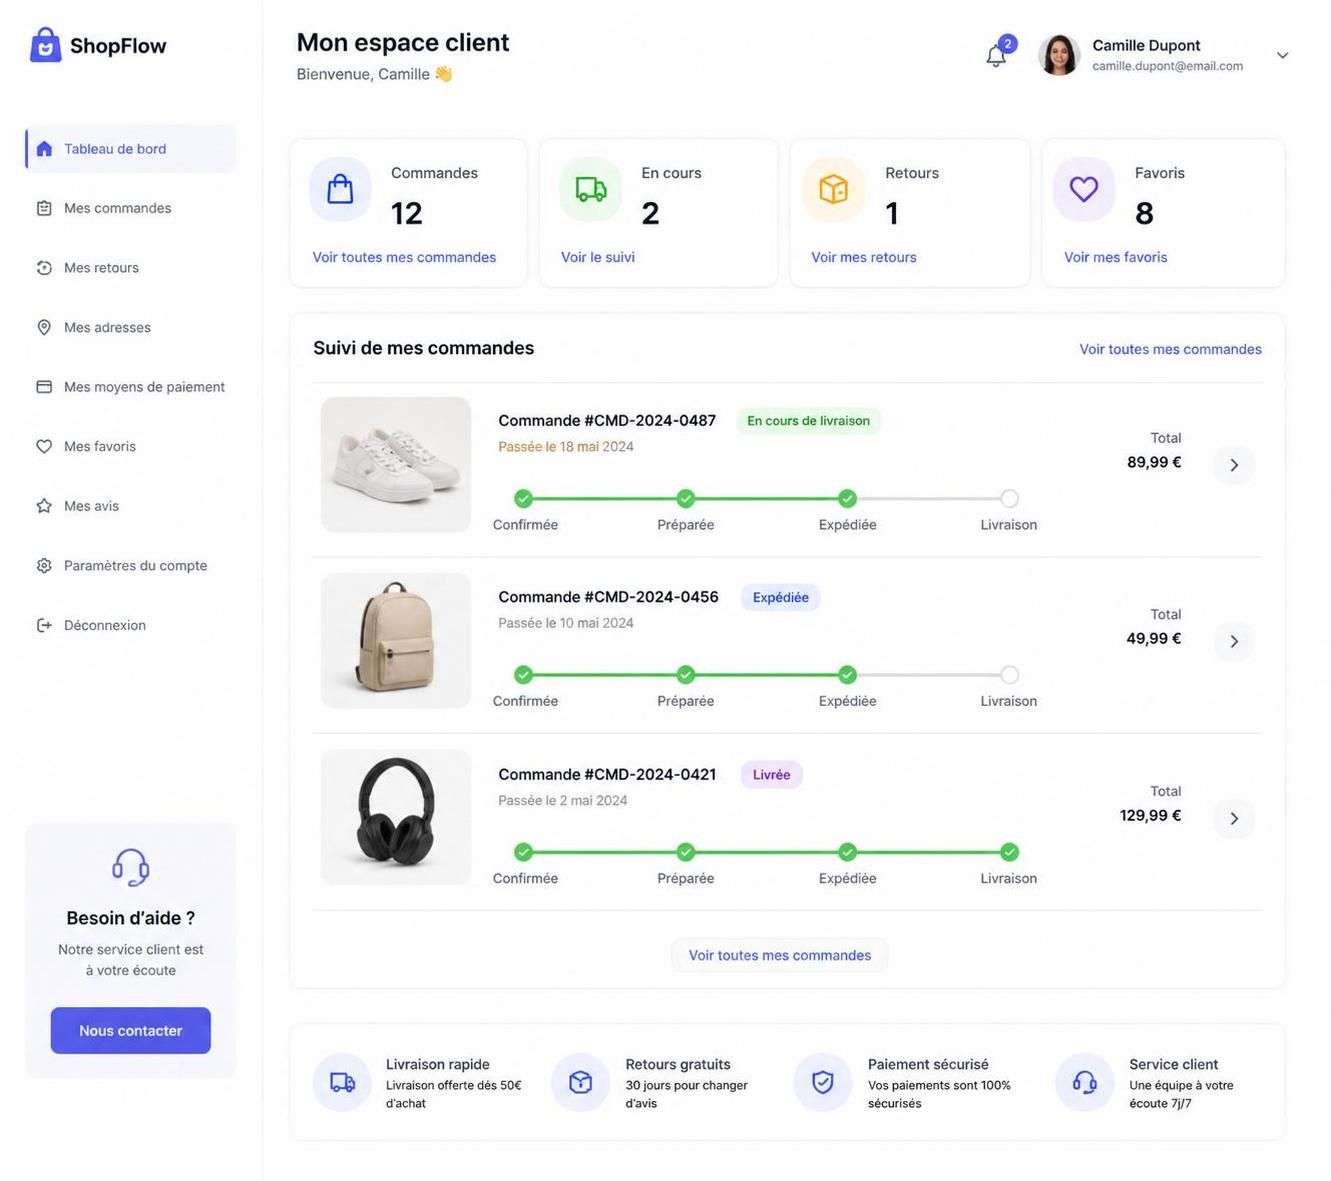Click the Retours box icon
This screenshot has height=1181, width=1331.
(x=833, y=189)
